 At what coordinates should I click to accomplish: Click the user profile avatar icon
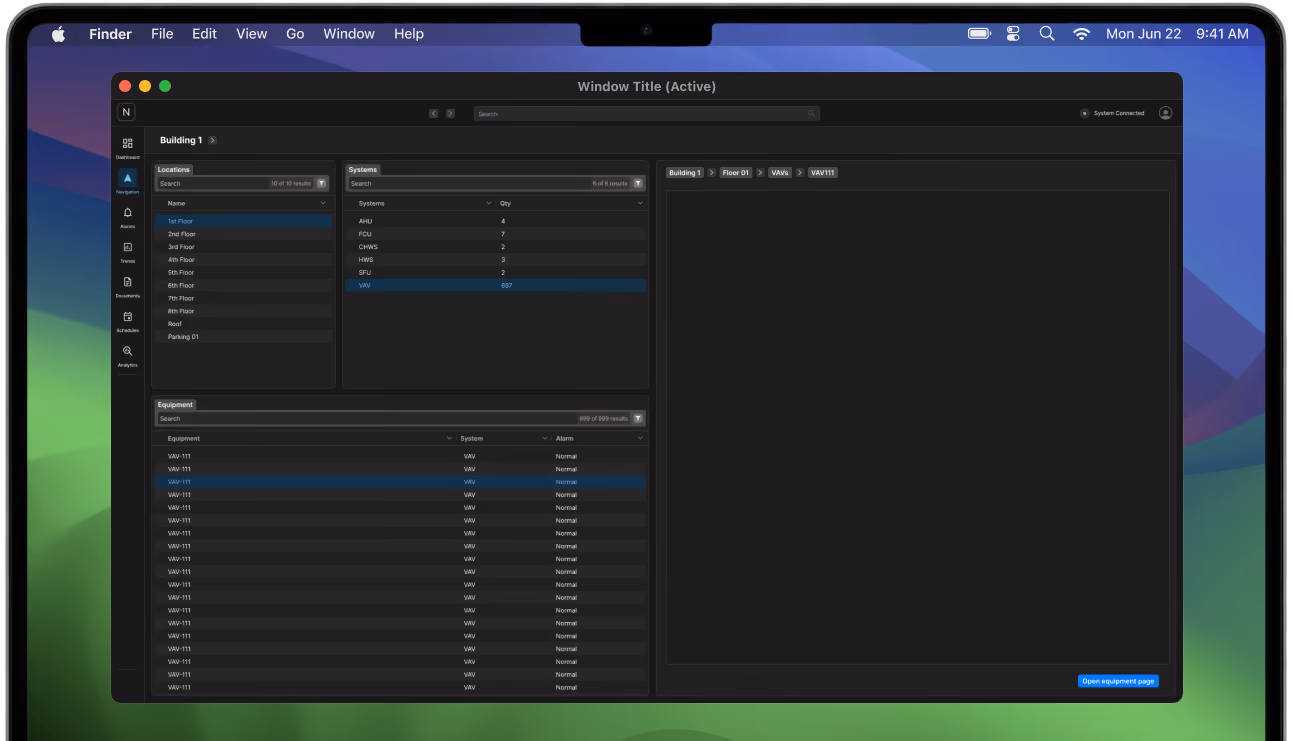click(x=1165, y=113)
